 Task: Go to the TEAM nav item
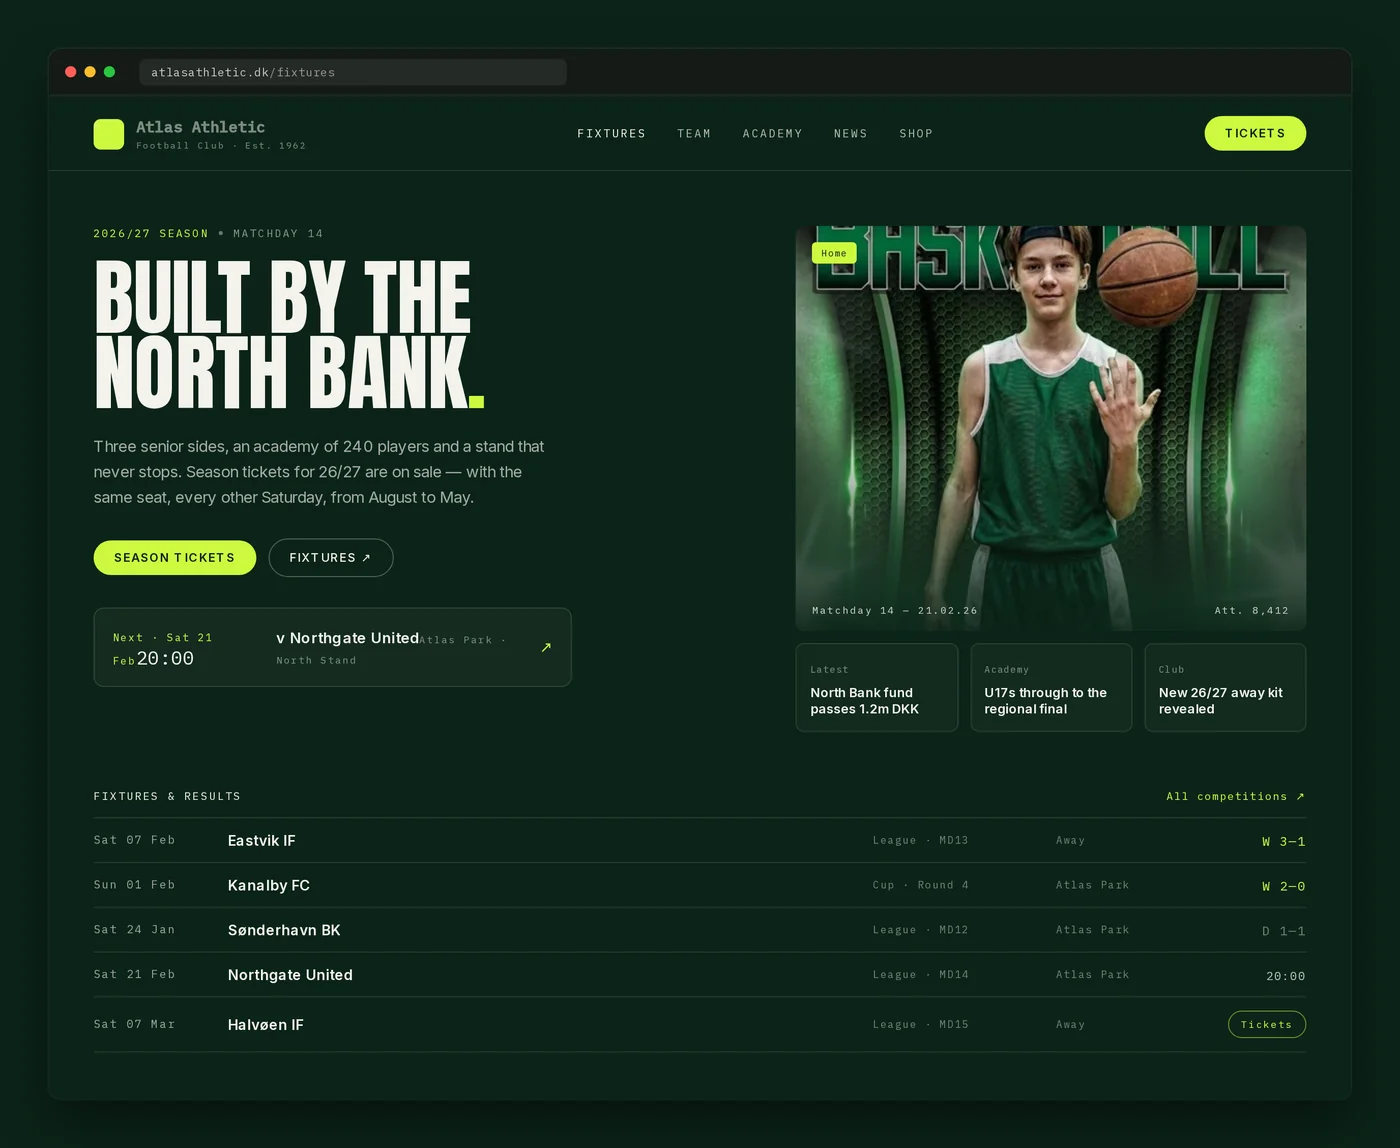click(694, 134)
